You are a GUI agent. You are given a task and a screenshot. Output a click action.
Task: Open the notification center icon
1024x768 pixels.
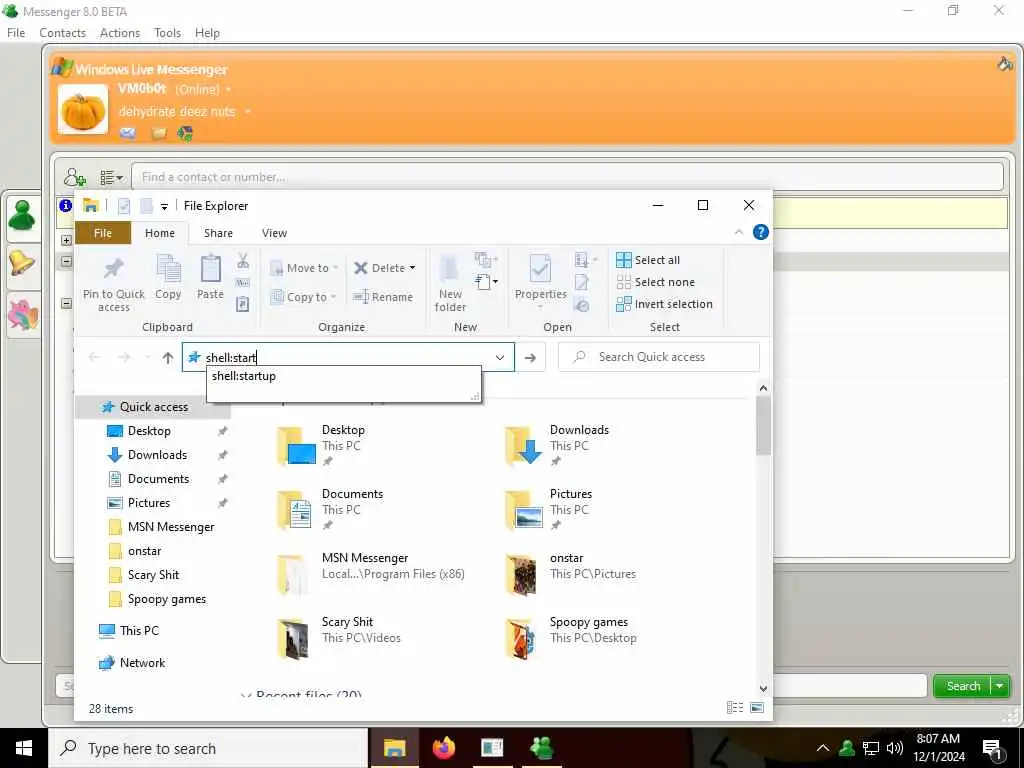992,749
